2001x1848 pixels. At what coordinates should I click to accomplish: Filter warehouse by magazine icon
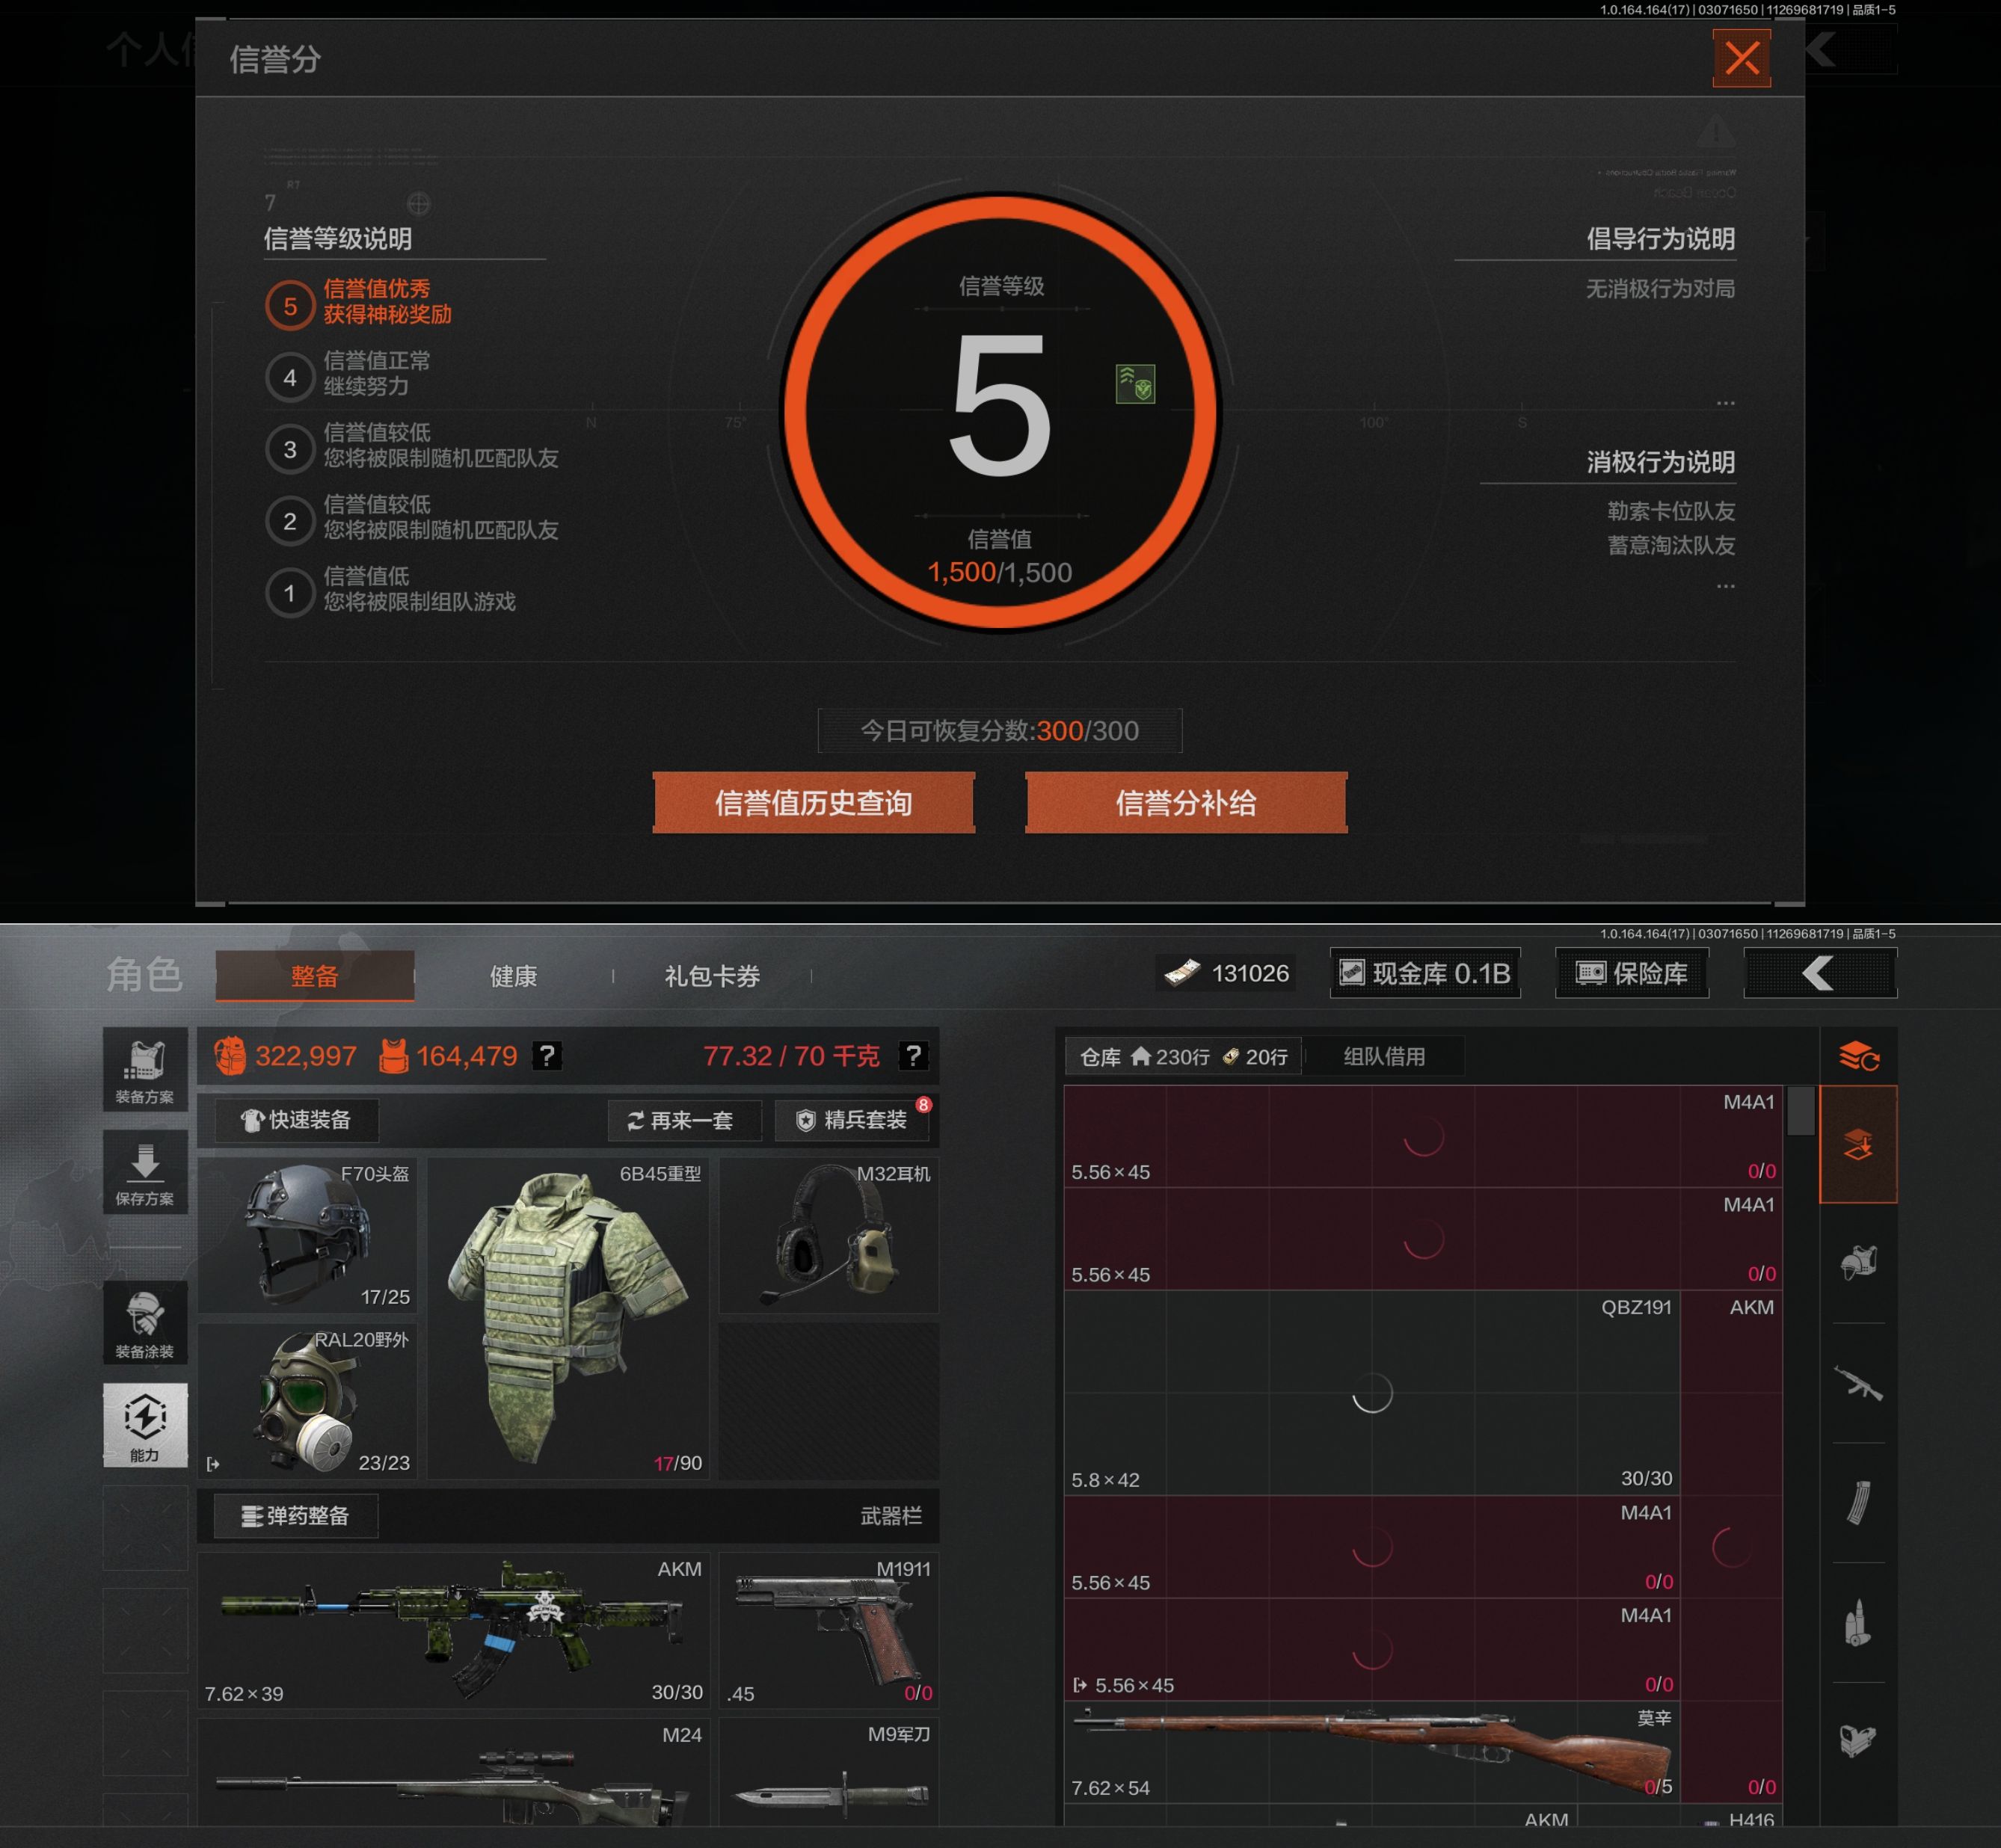[1858, 1502]
